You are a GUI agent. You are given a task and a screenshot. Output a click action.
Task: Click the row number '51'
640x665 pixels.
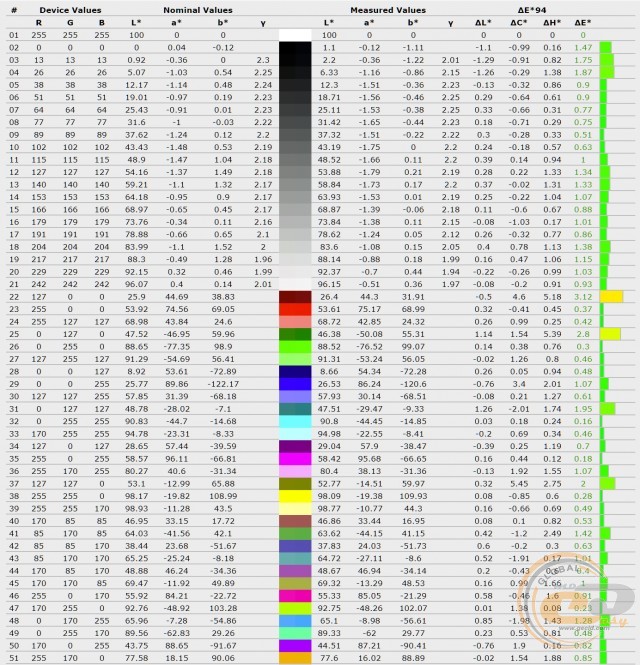14,658
